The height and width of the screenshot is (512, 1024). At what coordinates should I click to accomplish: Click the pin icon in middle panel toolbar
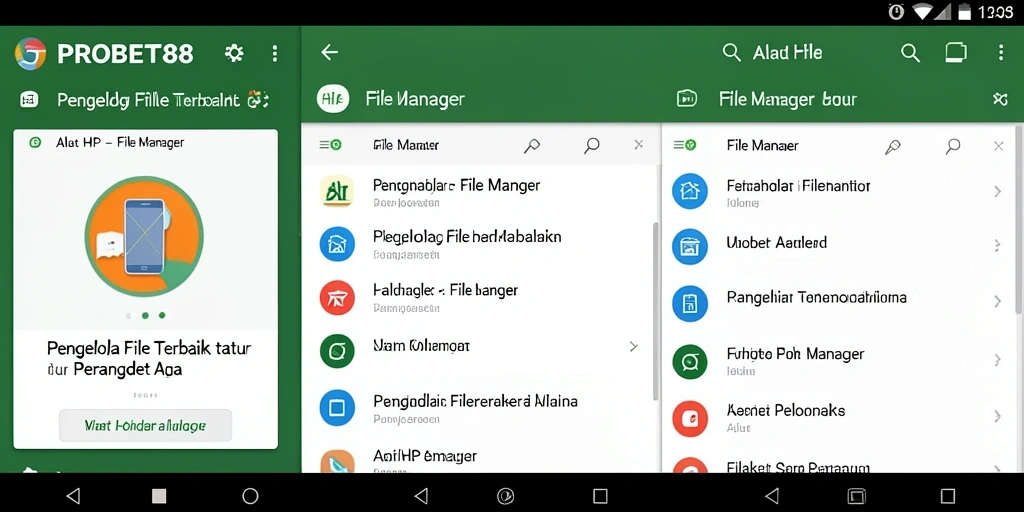coord(532,146)
